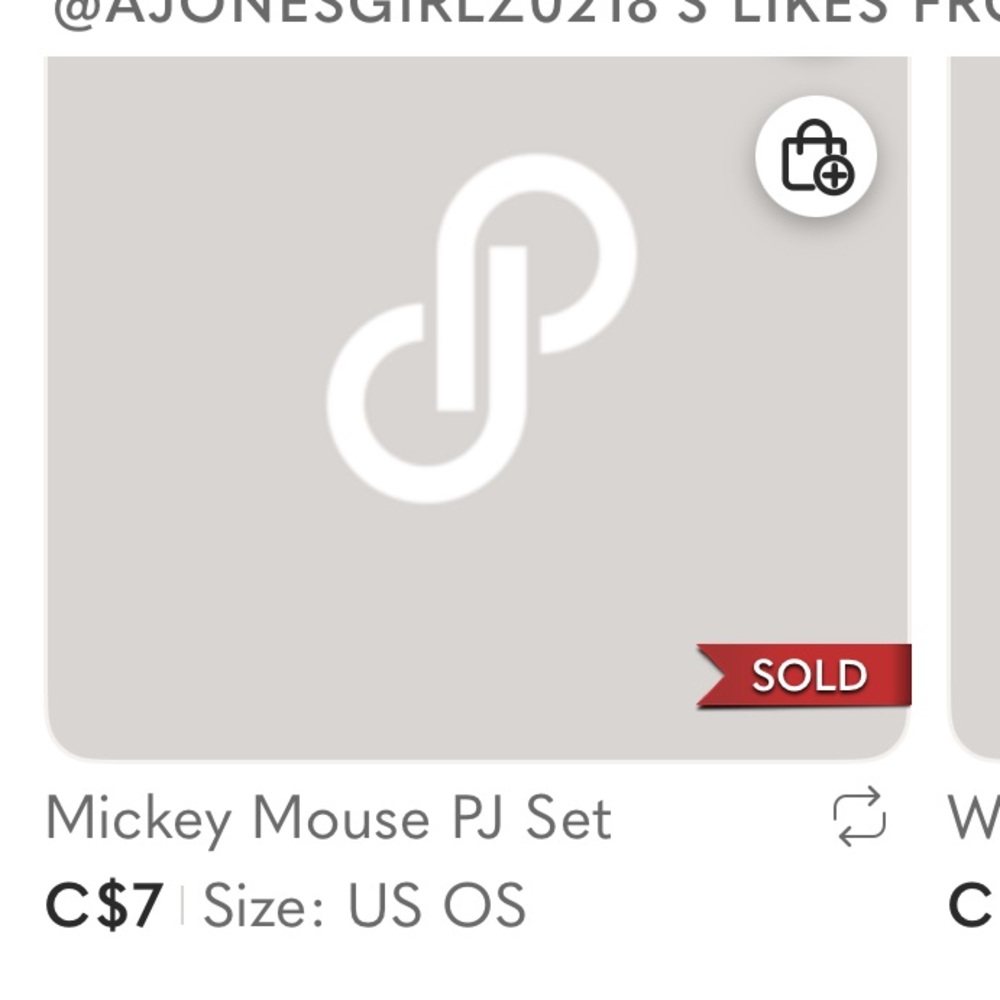1000x1000 pixels.
Task: Click the US OS size value
Action: pyautogui.click(x=436, y=906)
